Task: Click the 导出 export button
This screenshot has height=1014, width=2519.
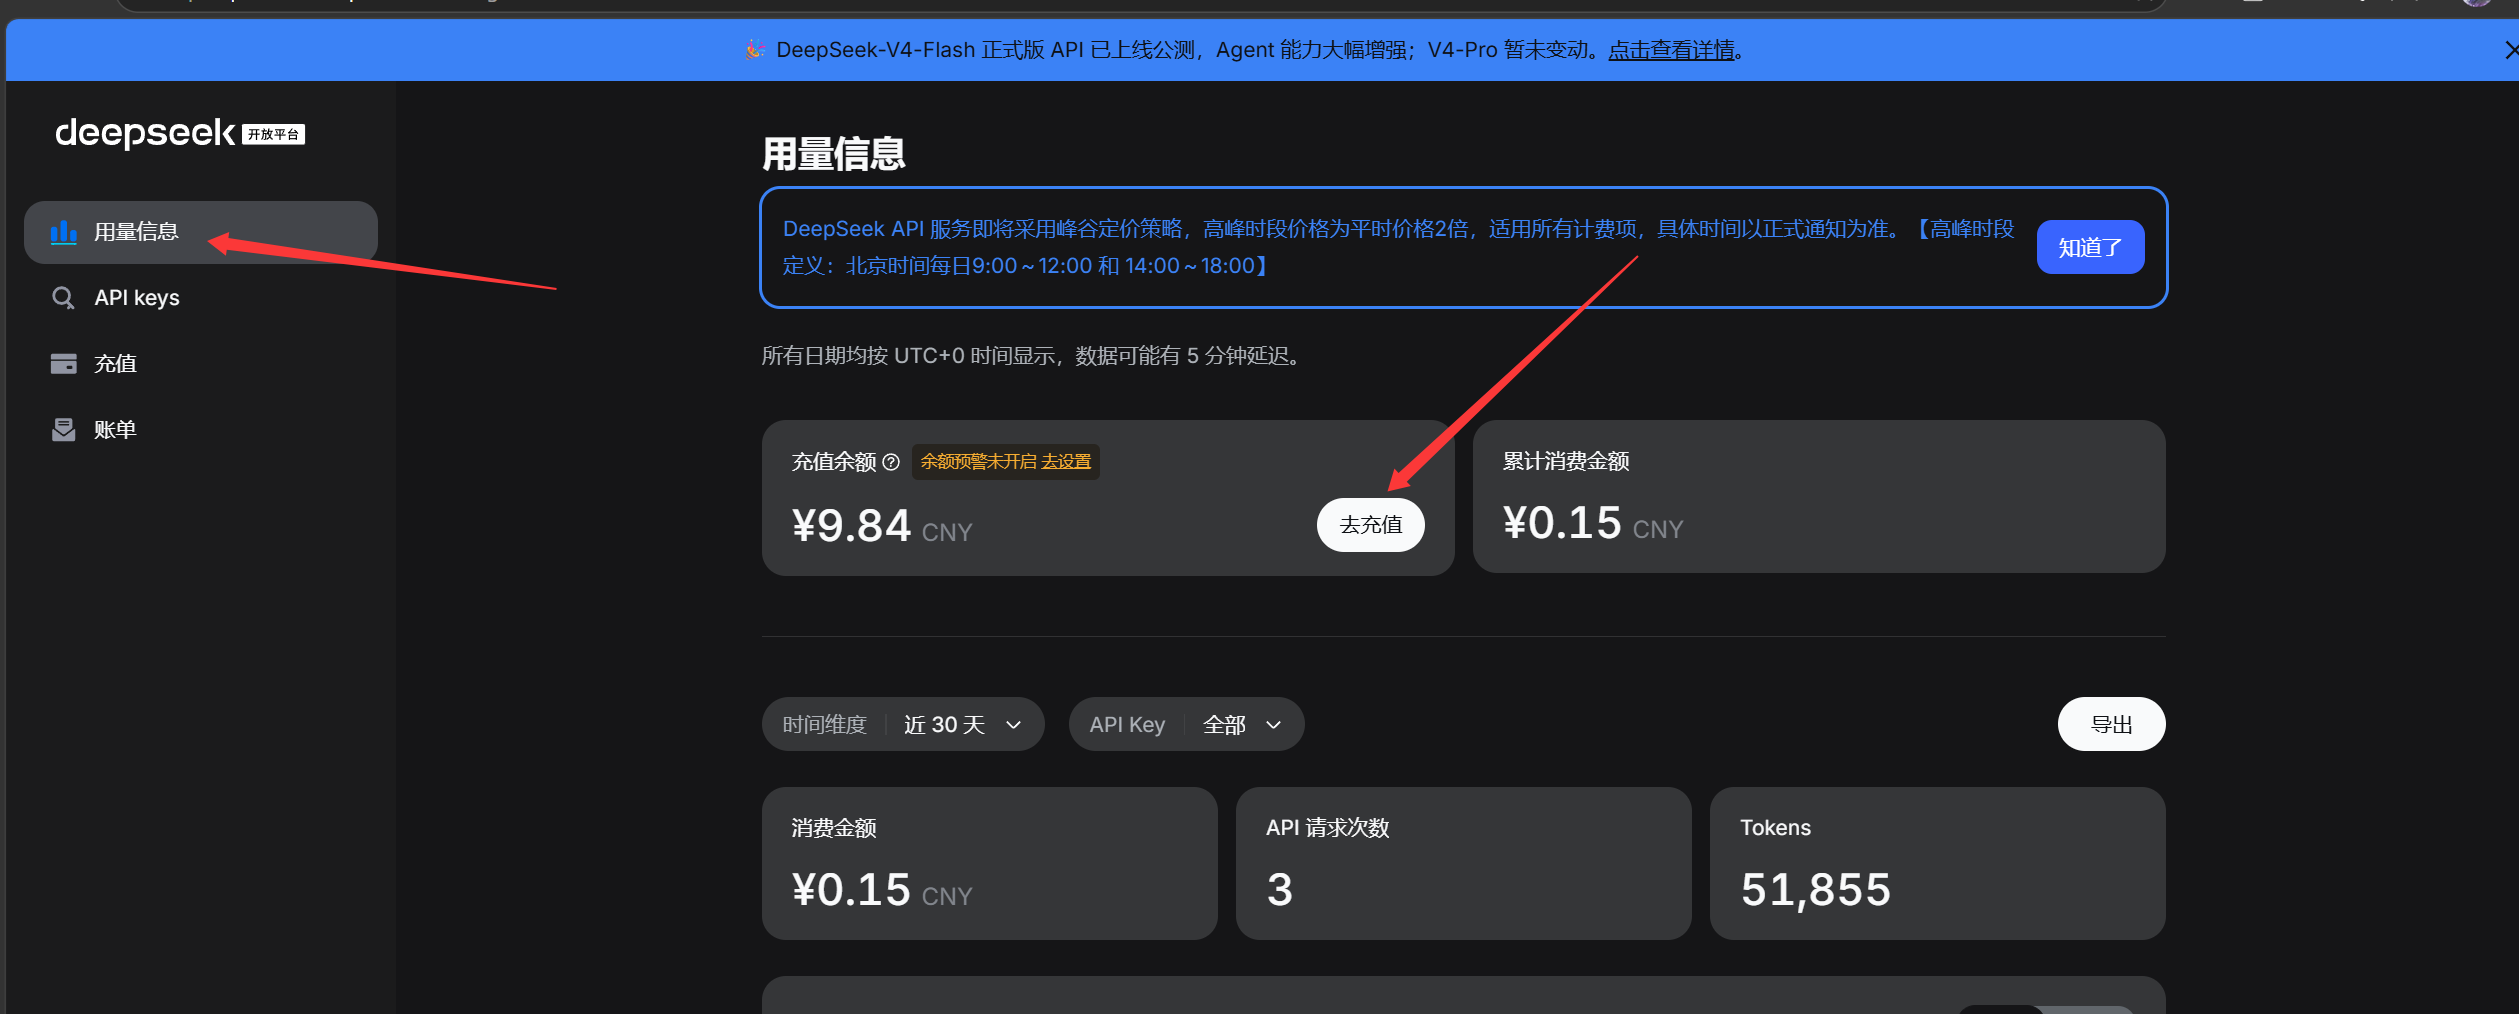Action: coord(2111,724)
